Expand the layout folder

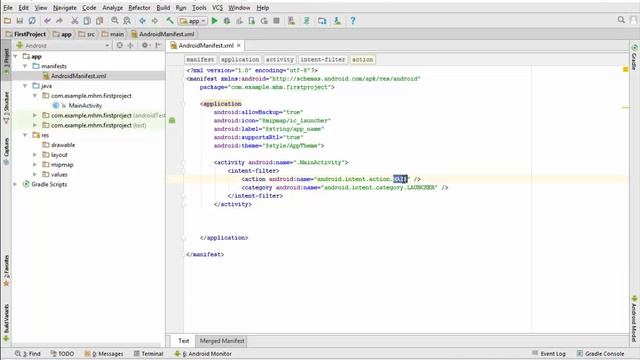pyautogui.click(x=35, y=155)
